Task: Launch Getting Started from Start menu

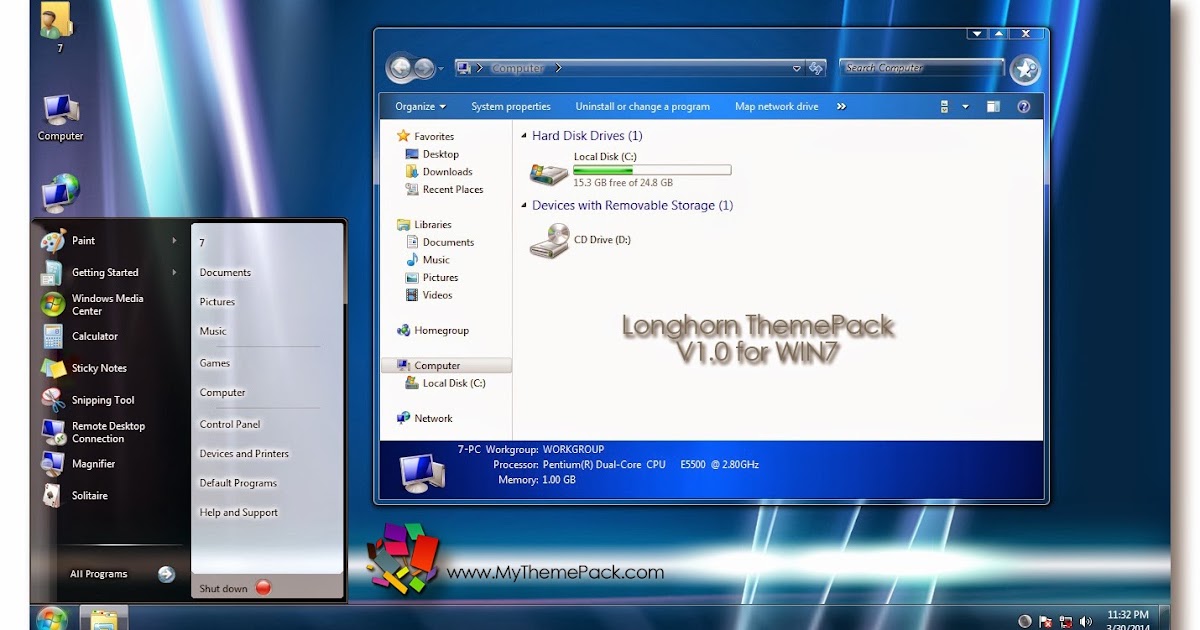Action: pyautogui.click(x=105, y=272)
